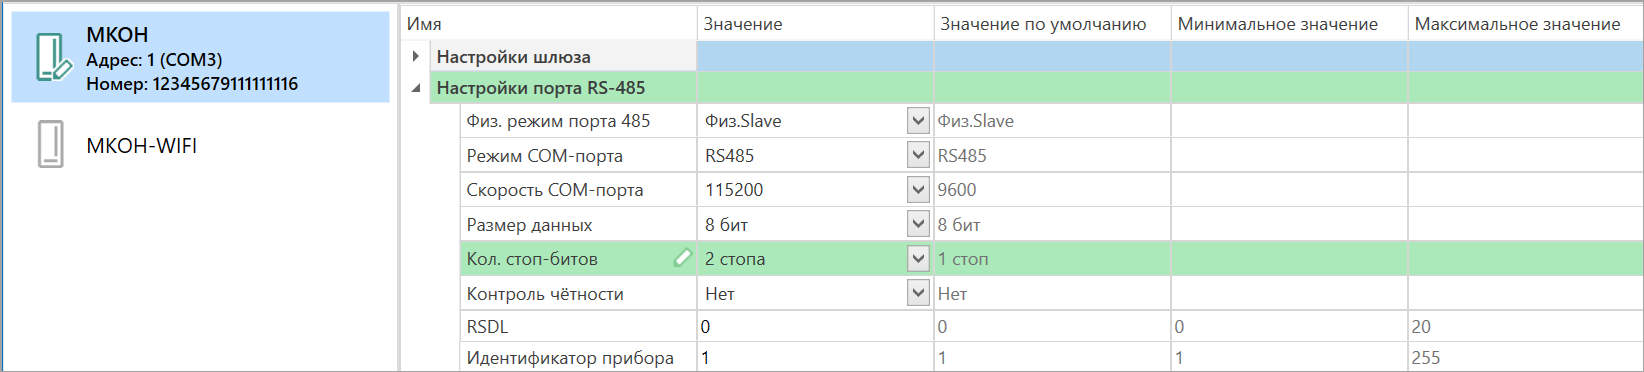
Task: Open the Контроль чётности dropdown arrow
Action: [918, 293]
